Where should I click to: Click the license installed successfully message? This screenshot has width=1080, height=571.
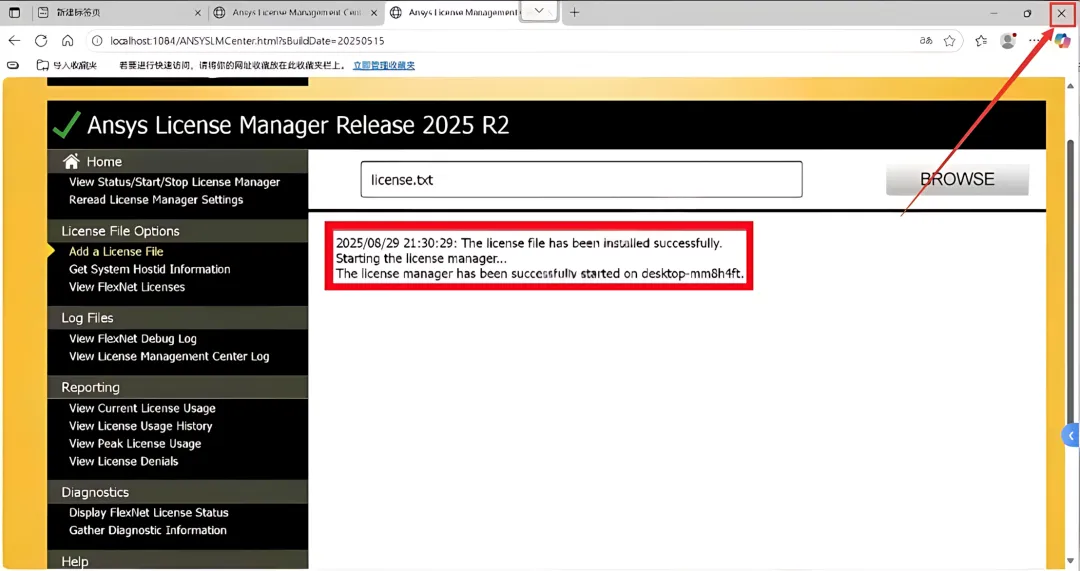(529, 243)
